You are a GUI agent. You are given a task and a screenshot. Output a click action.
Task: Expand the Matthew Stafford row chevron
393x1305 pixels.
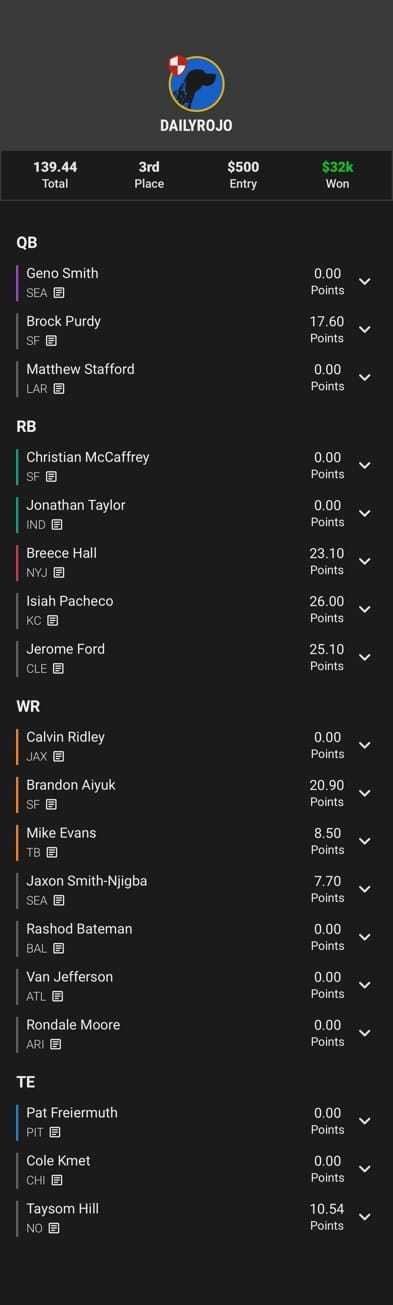point(365,378)
